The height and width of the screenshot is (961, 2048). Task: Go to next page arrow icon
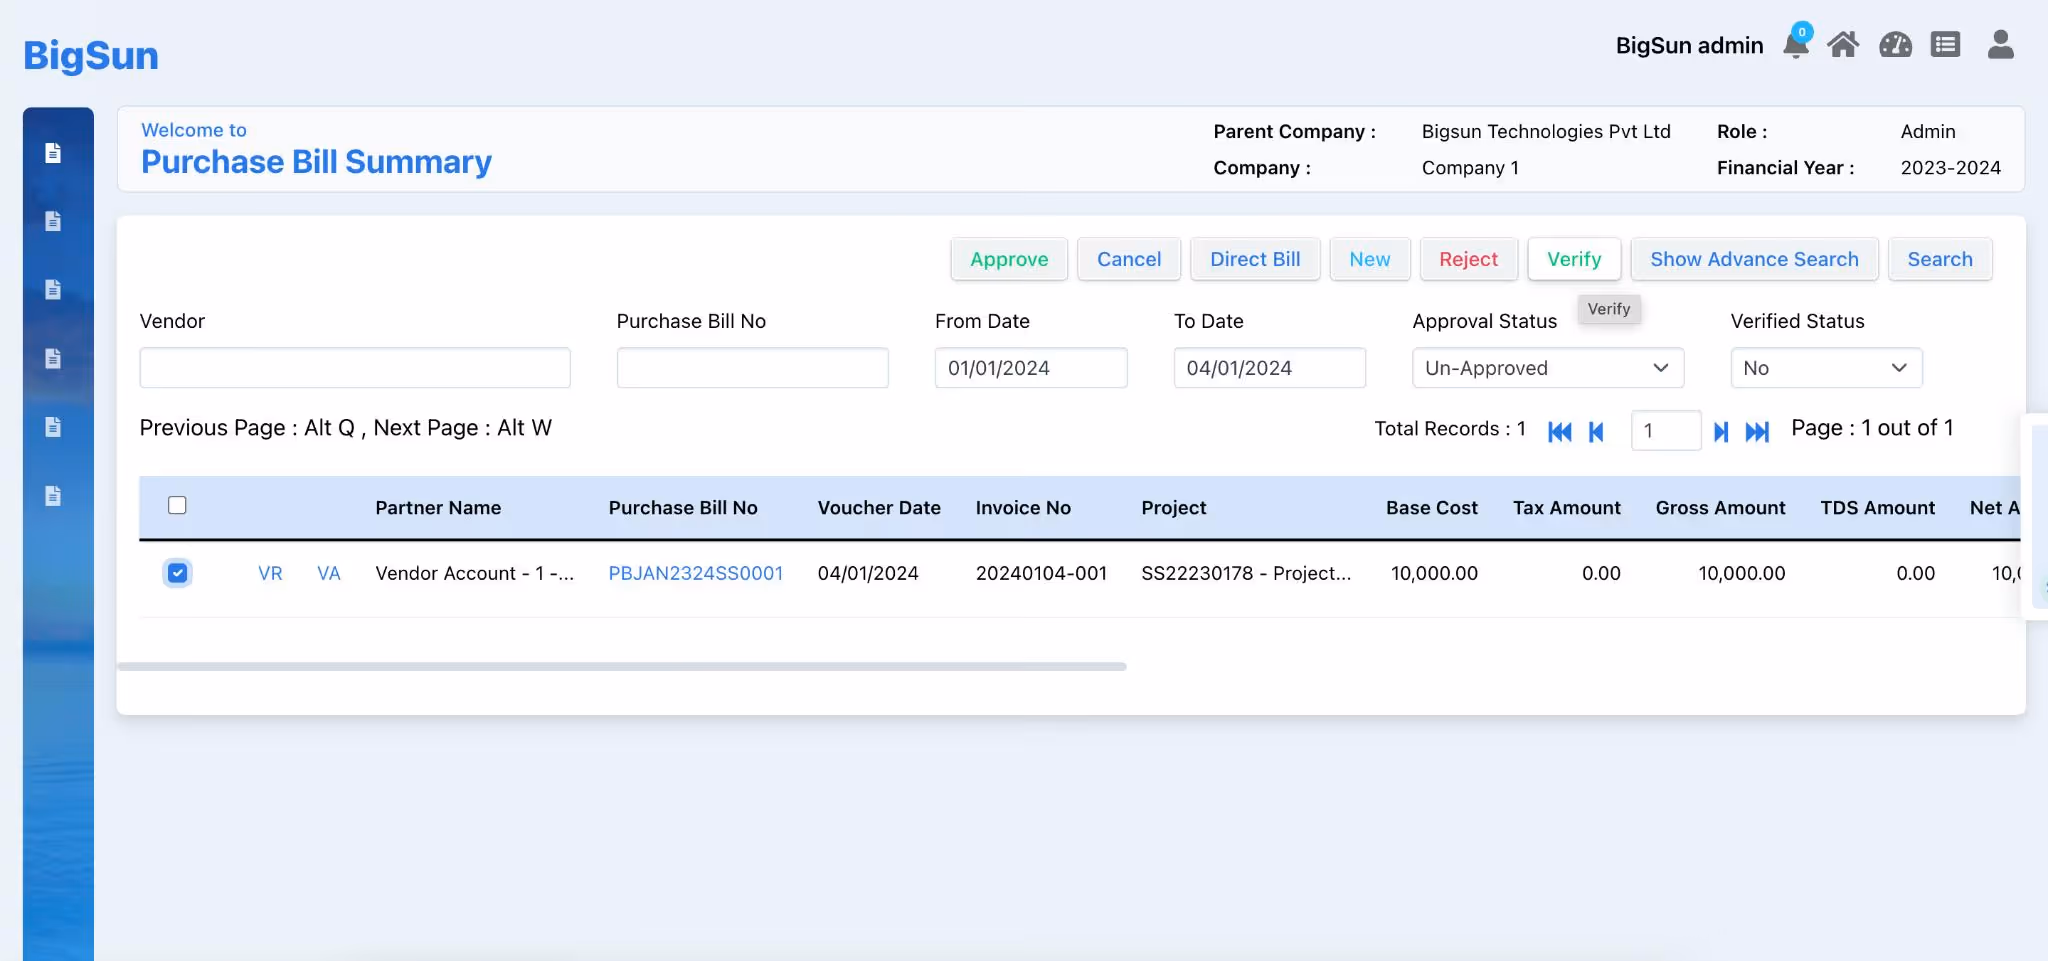1721,431
